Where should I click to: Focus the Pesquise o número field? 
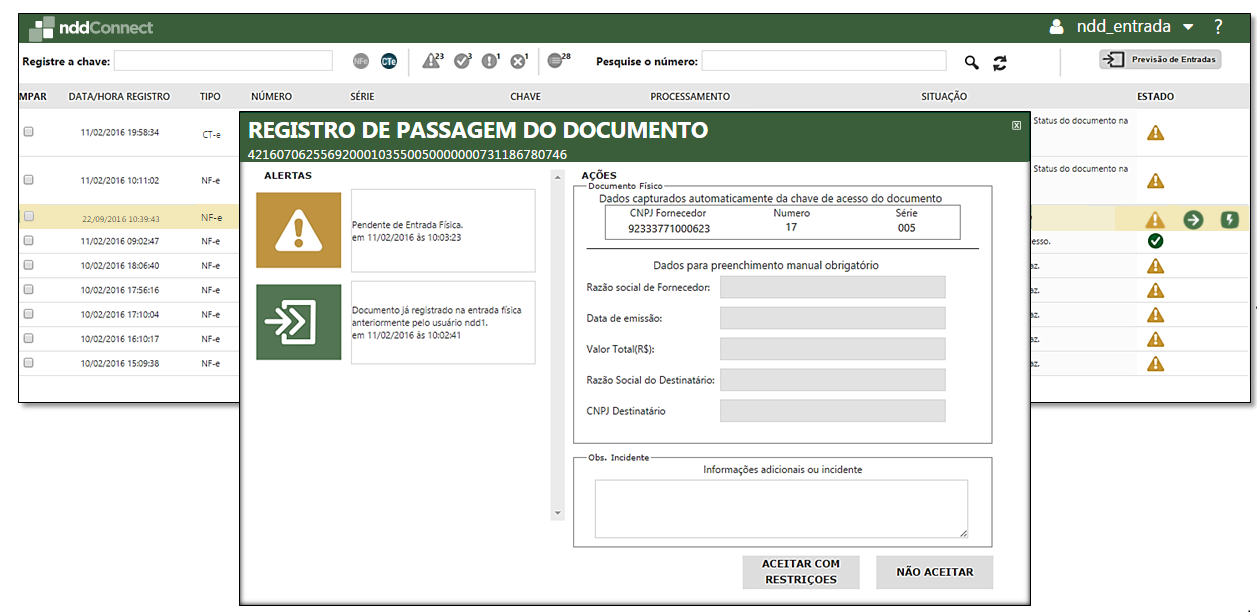pyautogui.click(x=824, y=61)
